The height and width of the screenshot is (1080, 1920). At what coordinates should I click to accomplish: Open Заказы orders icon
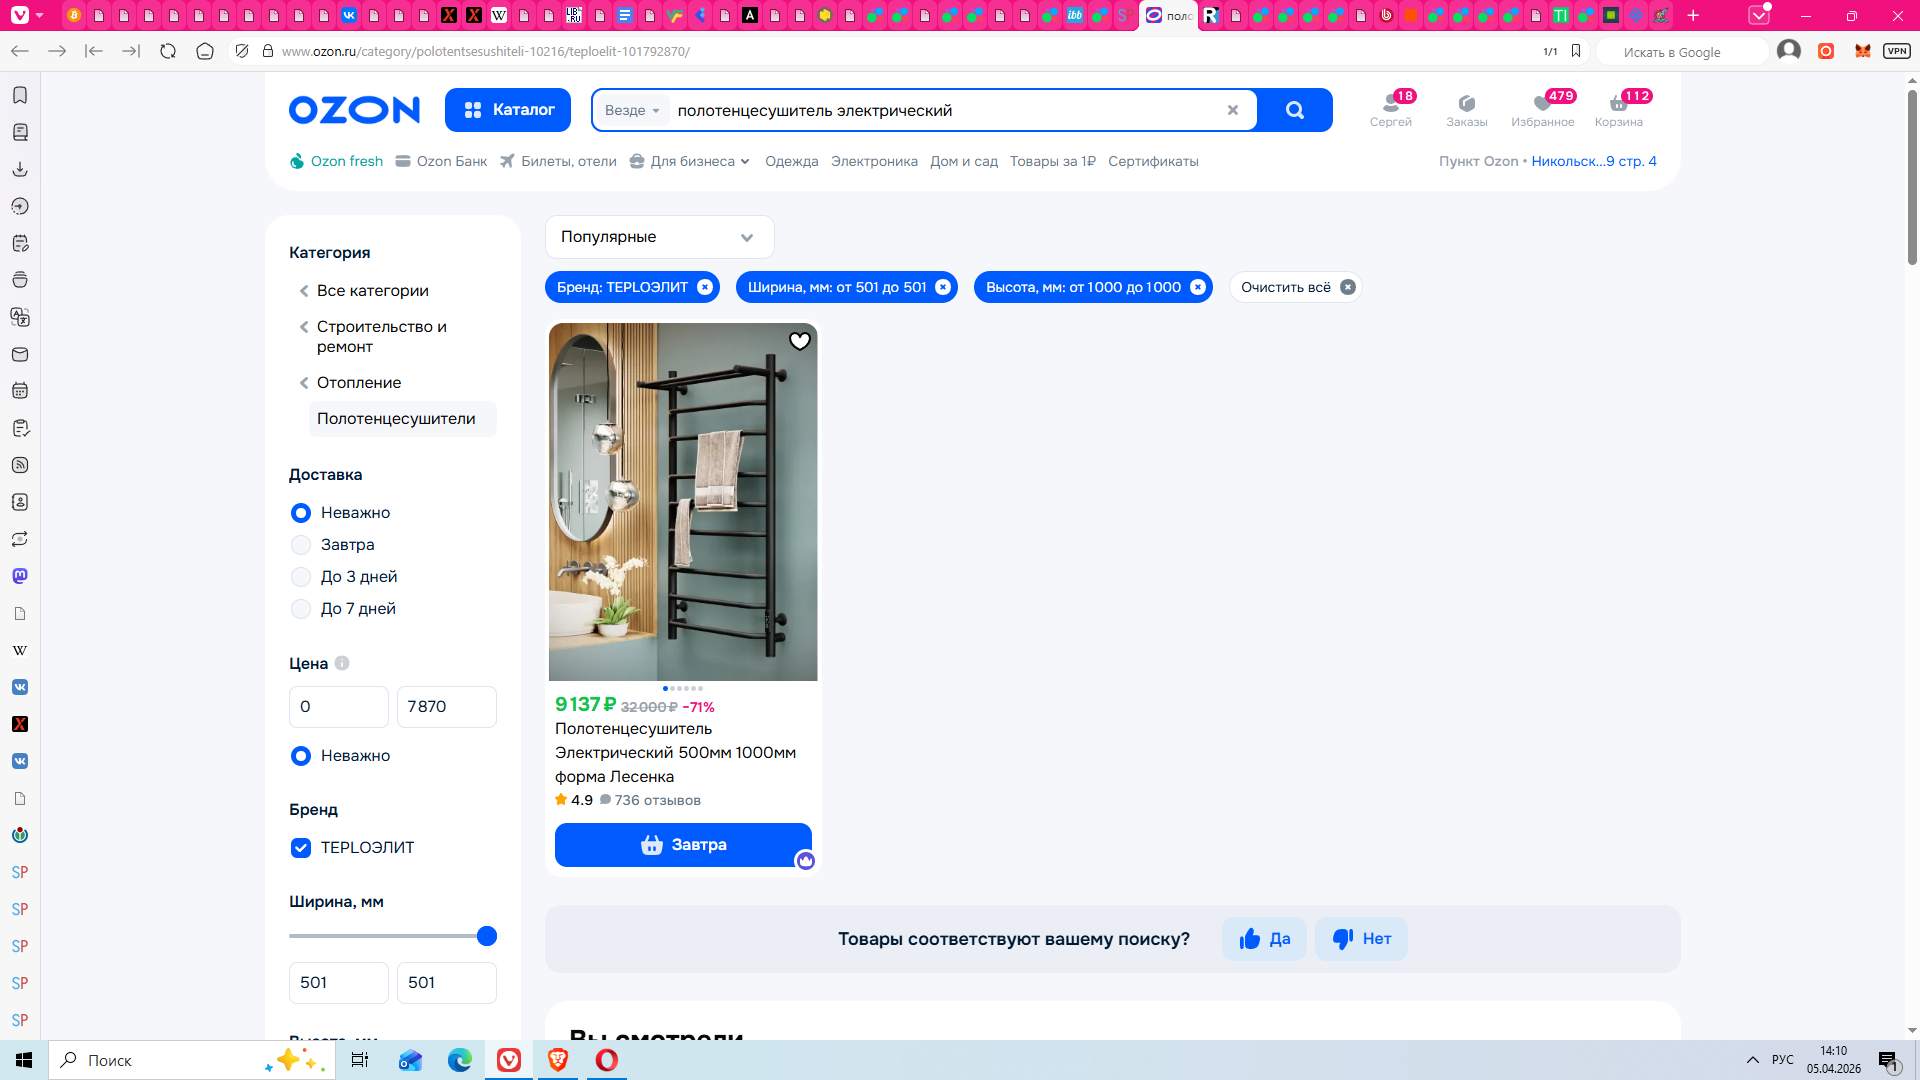coord(1466,109)
